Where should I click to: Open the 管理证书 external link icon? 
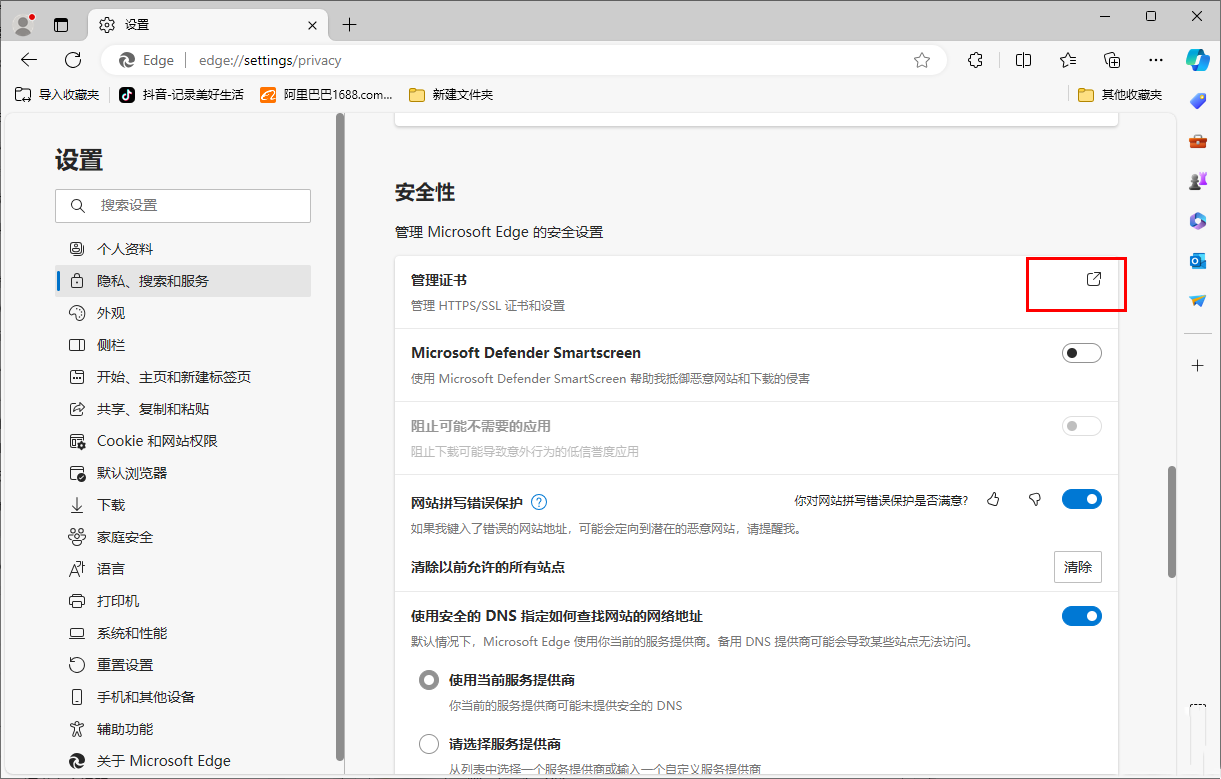(x=1094, y=280)
